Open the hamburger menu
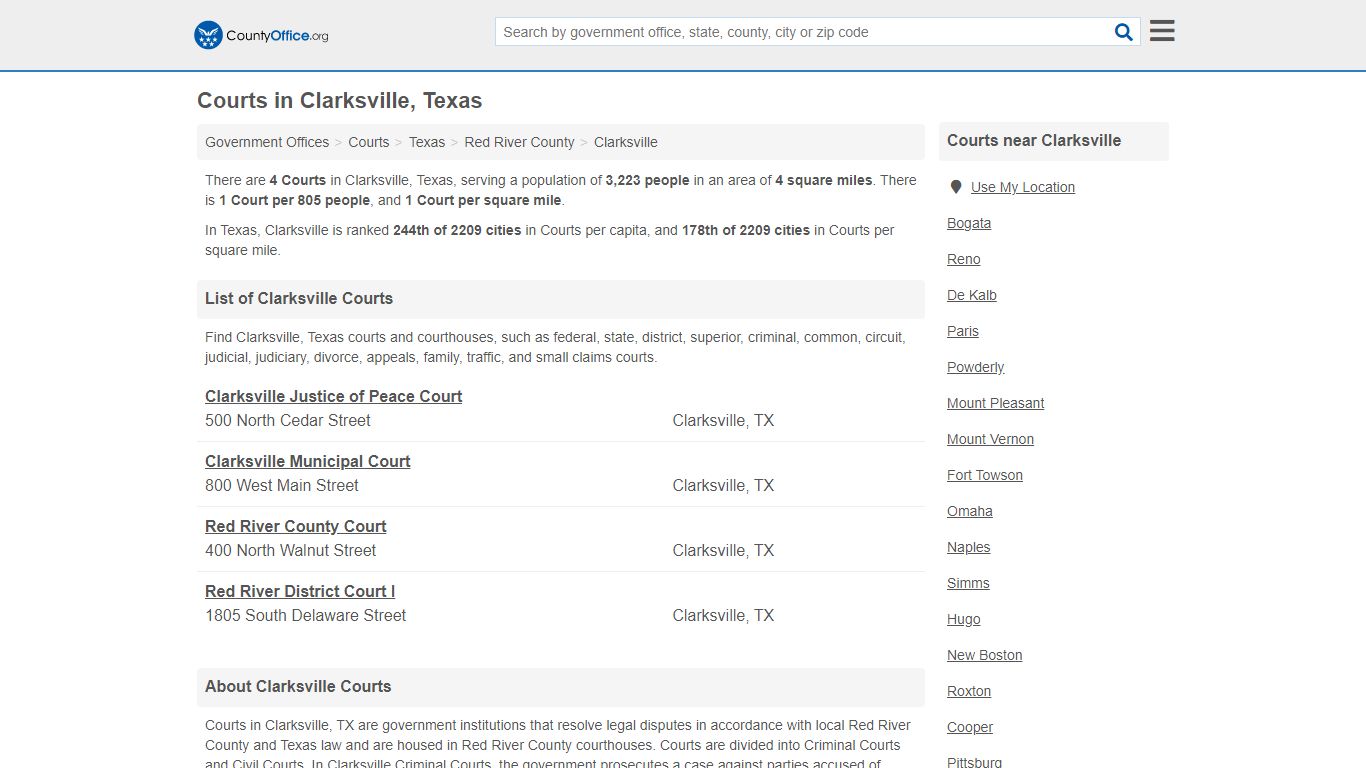 pos(1162,31)
